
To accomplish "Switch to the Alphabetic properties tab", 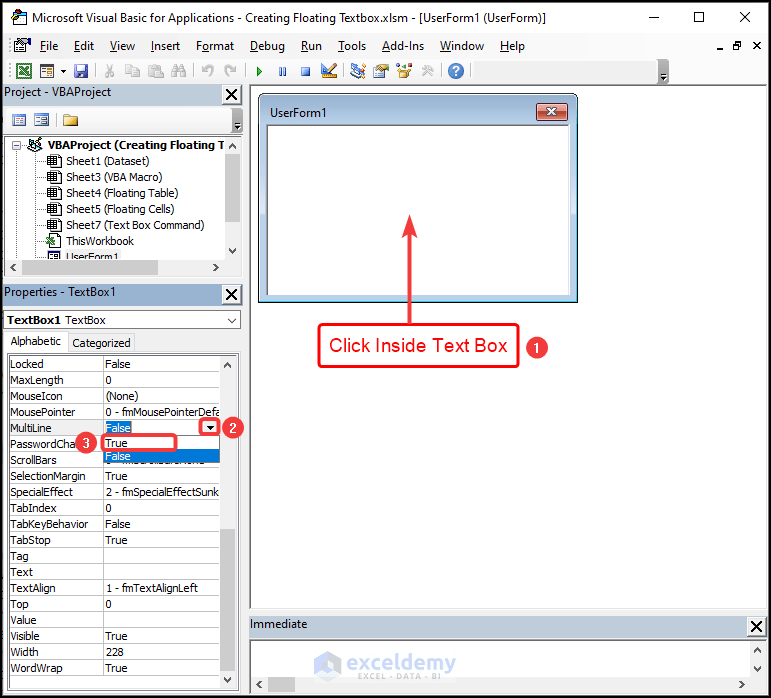I will click(35, 341).
